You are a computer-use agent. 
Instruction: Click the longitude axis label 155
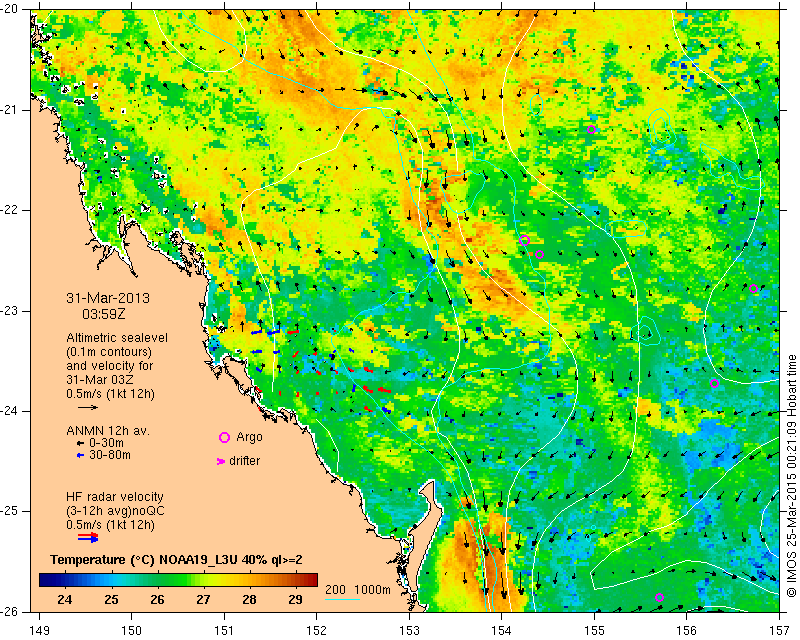coord(594,630)
